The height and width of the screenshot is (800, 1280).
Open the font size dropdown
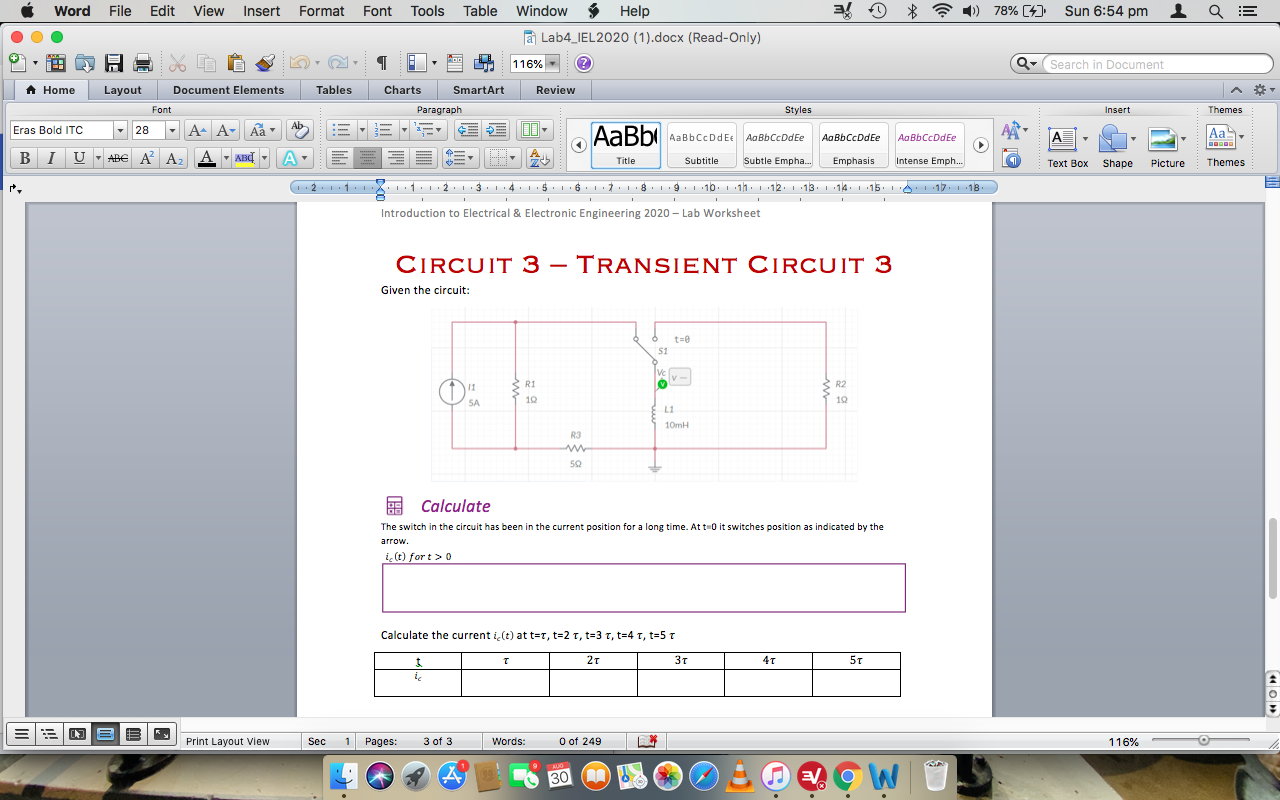pos(172,130)
